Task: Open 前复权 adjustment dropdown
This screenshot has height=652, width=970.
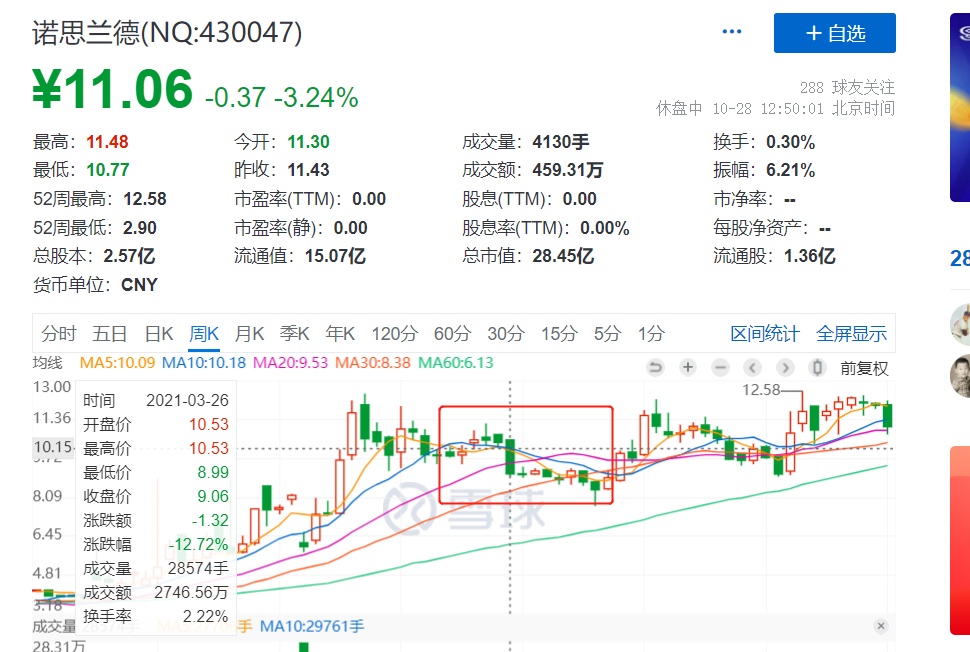Action: 864,369
